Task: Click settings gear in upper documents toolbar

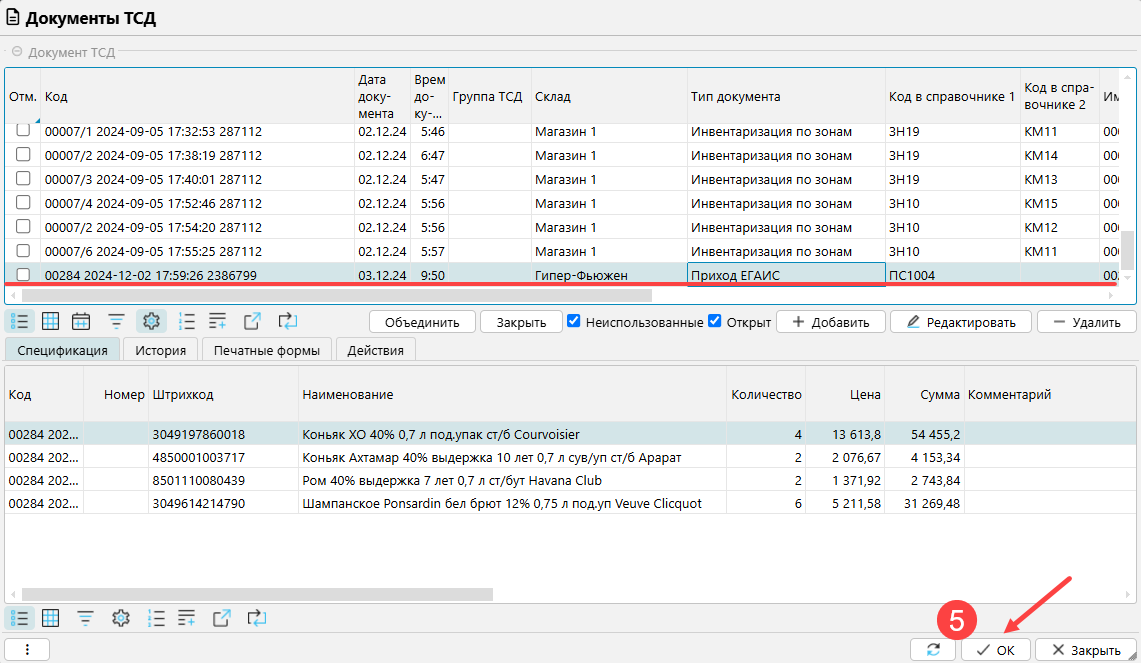Action: pyautogui.click(x=151, y=321)
